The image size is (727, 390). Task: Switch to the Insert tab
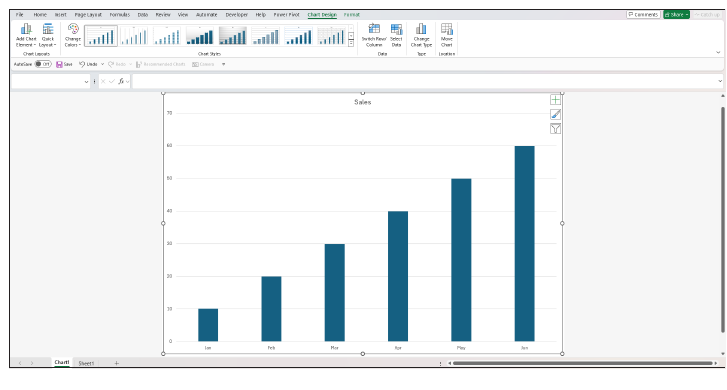pyautogui.click(x=61, y=15)
